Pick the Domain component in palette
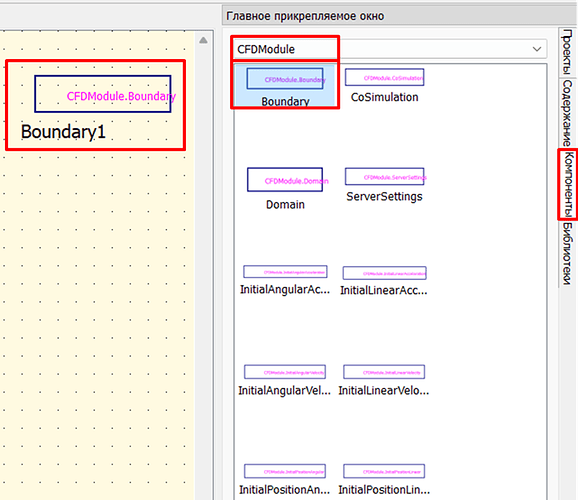Screen dimensions: 578x500 pyautogui.click(x=285, y=189)
